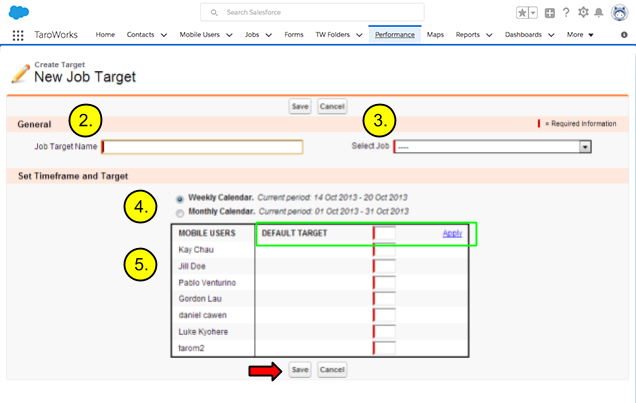The image size is (636, 403).
Task: Select the Monthly Calendar radio button
Action: click(180, 212)
